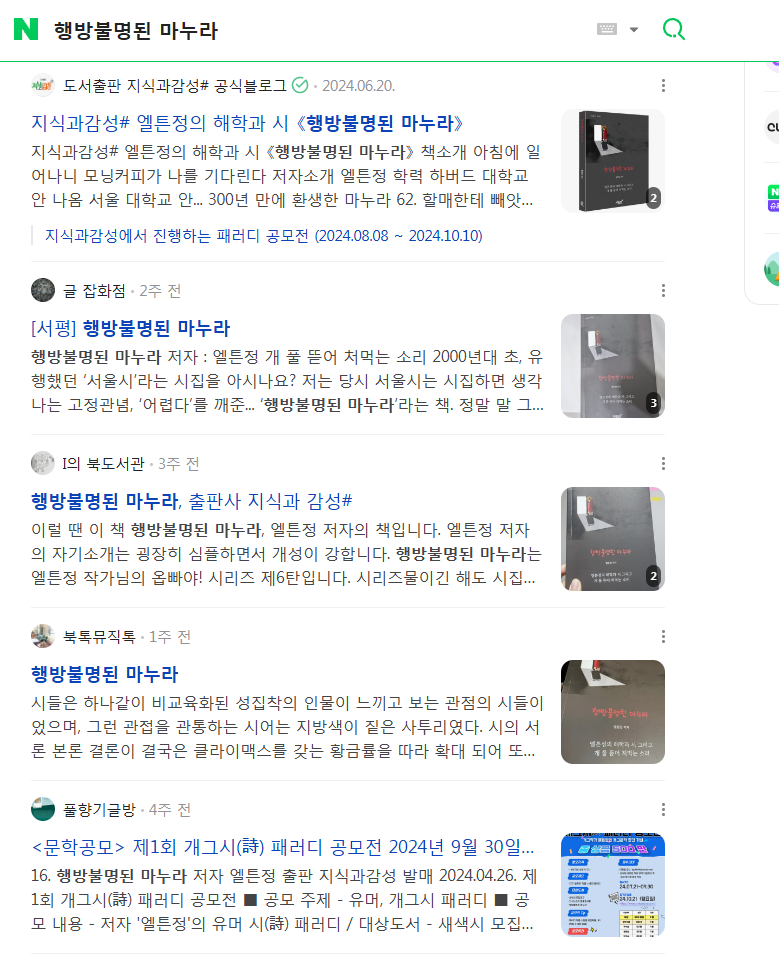Open more options for I의 북도서관 post
Screen dimensions: 779x957
tap(663, 464)
